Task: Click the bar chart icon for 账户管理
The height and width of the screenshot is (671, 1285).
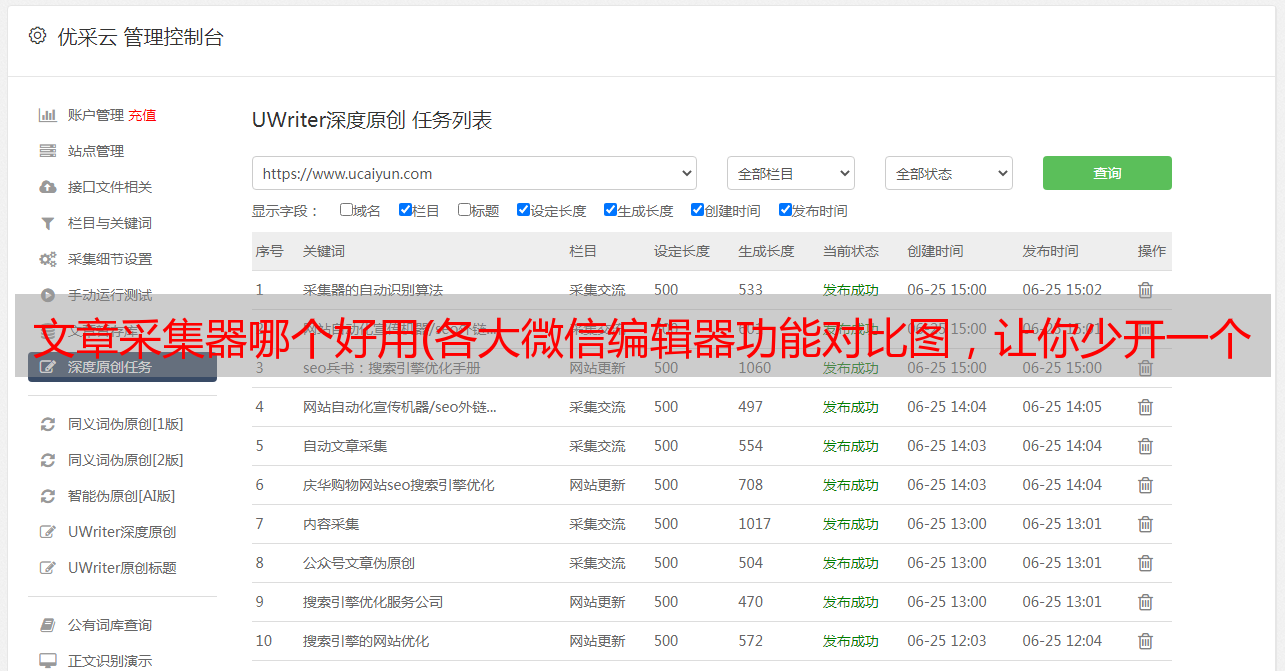Action: tap(47, 115)
